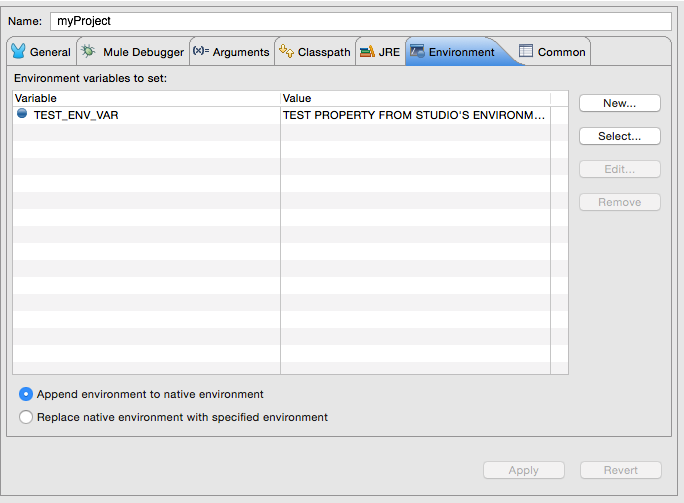
Task: Click the New... button
Action: (619, 103)
